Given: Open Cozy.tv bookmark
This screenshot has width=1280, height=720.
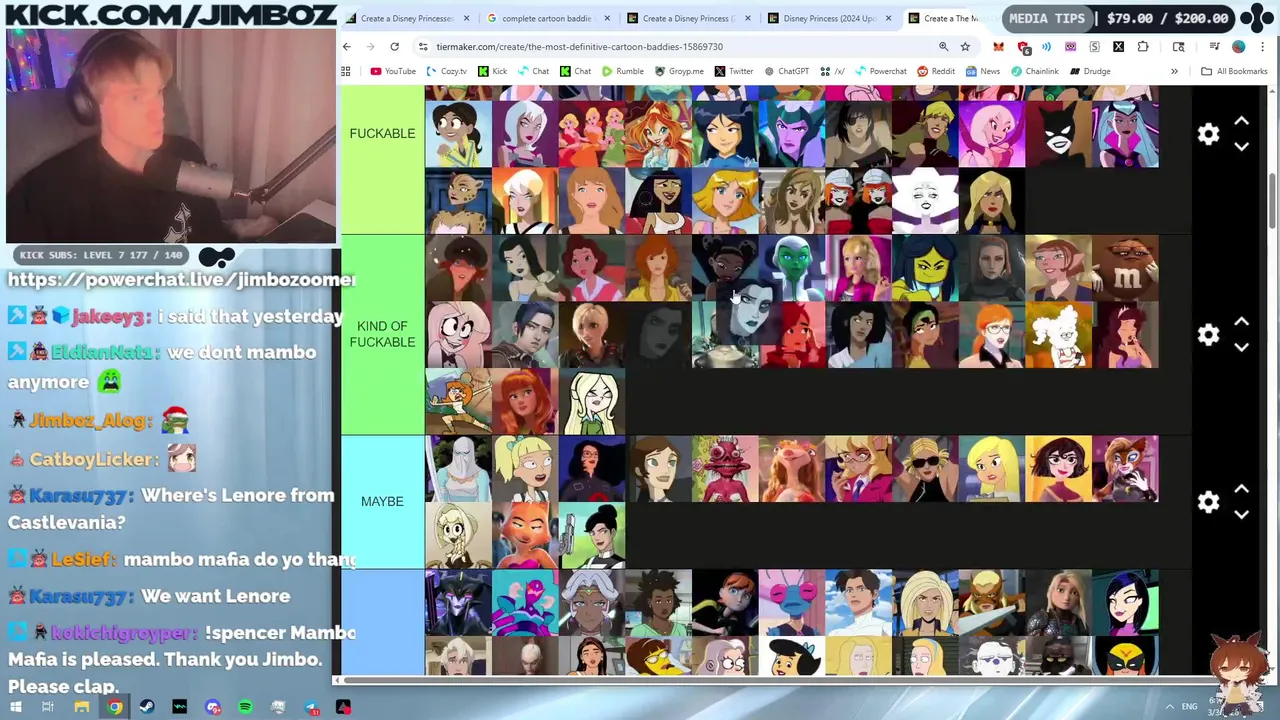Looking at the screenshot, I should (x=446, y=71).
